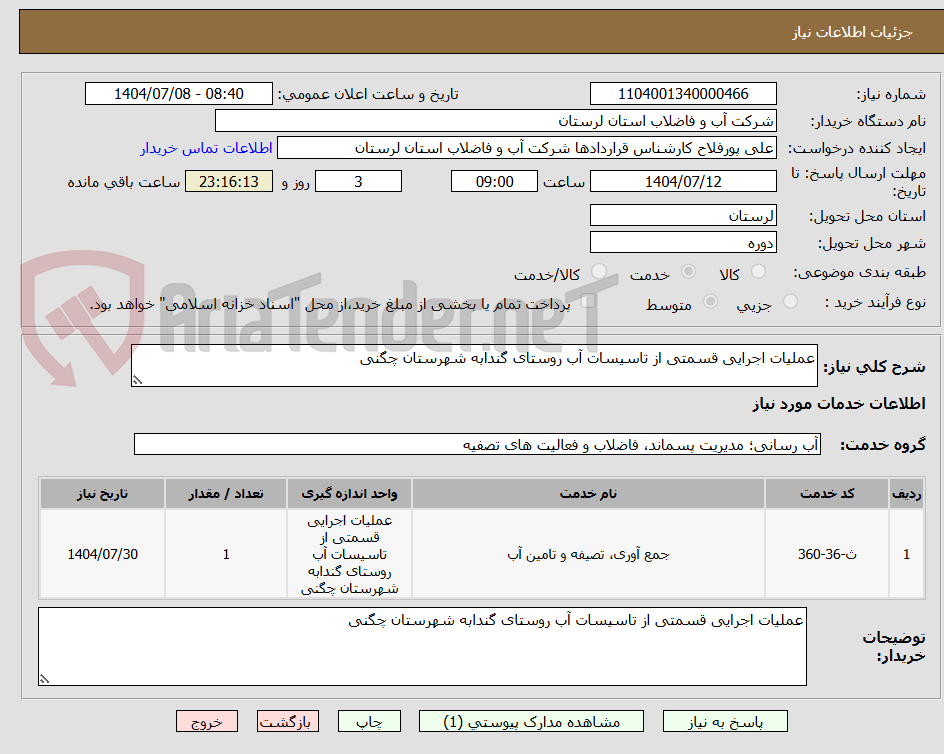
Task: Click the گروه خدمت field
Action: point(477,444)
